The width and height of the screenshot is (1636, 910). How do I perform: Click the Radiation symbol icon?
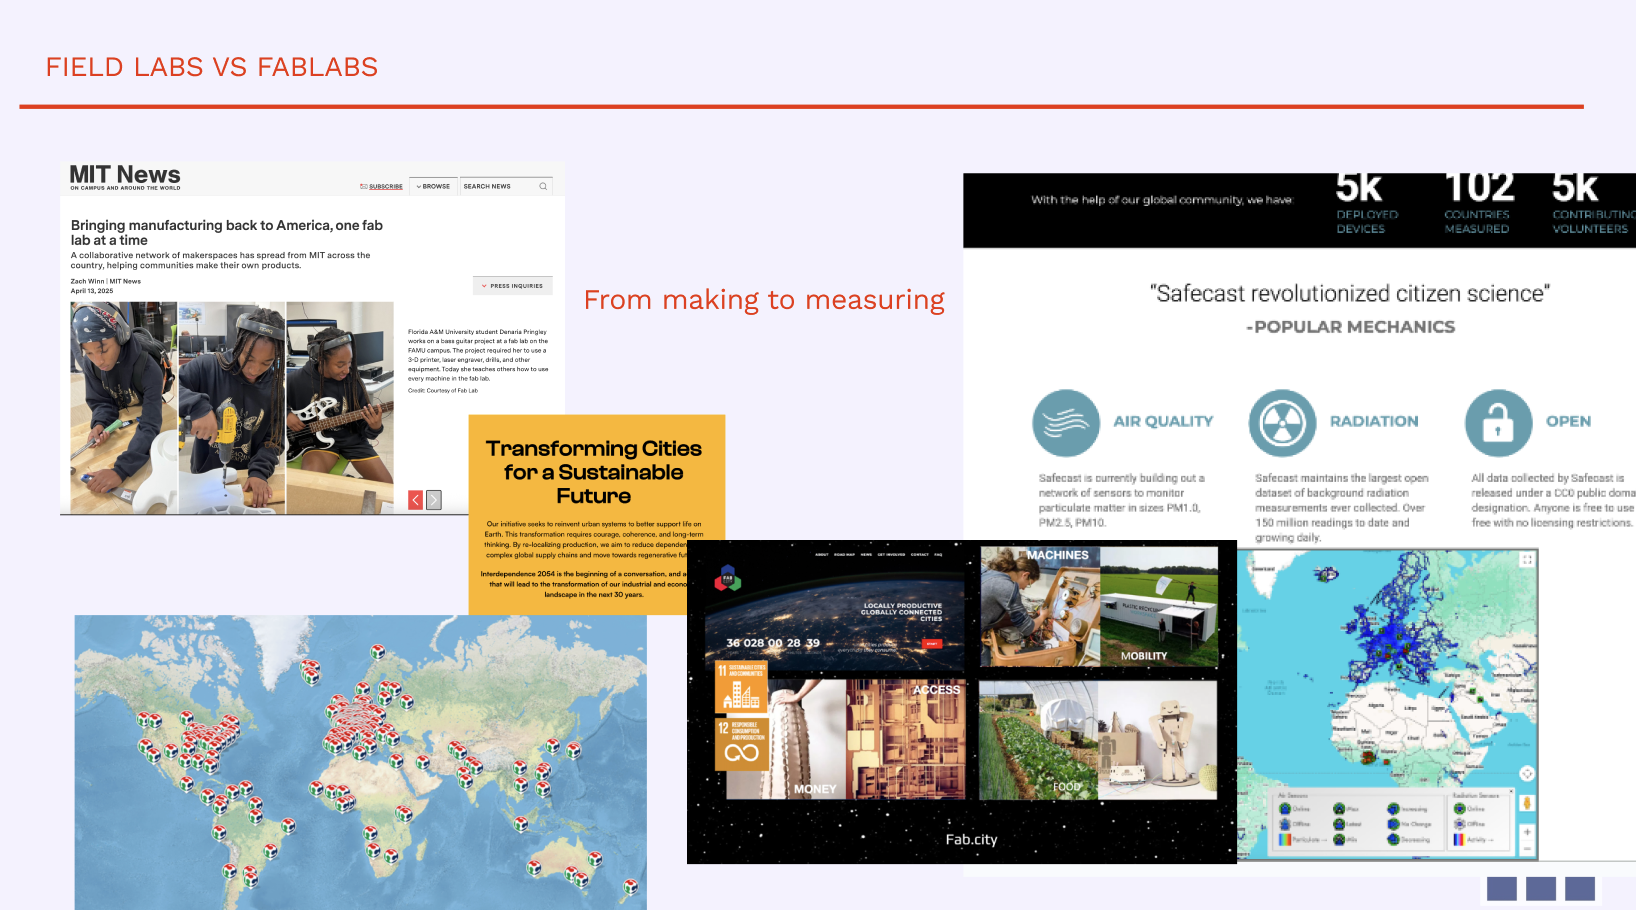[x=1282, y=423]
